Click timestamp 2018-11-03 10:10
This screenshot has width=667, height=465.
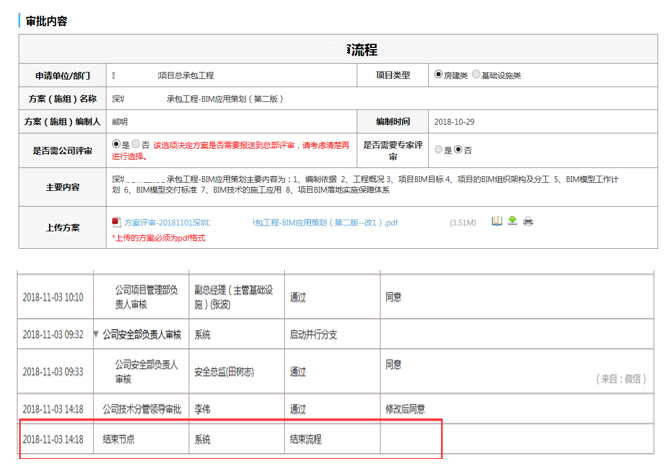[x=53, y=297]
